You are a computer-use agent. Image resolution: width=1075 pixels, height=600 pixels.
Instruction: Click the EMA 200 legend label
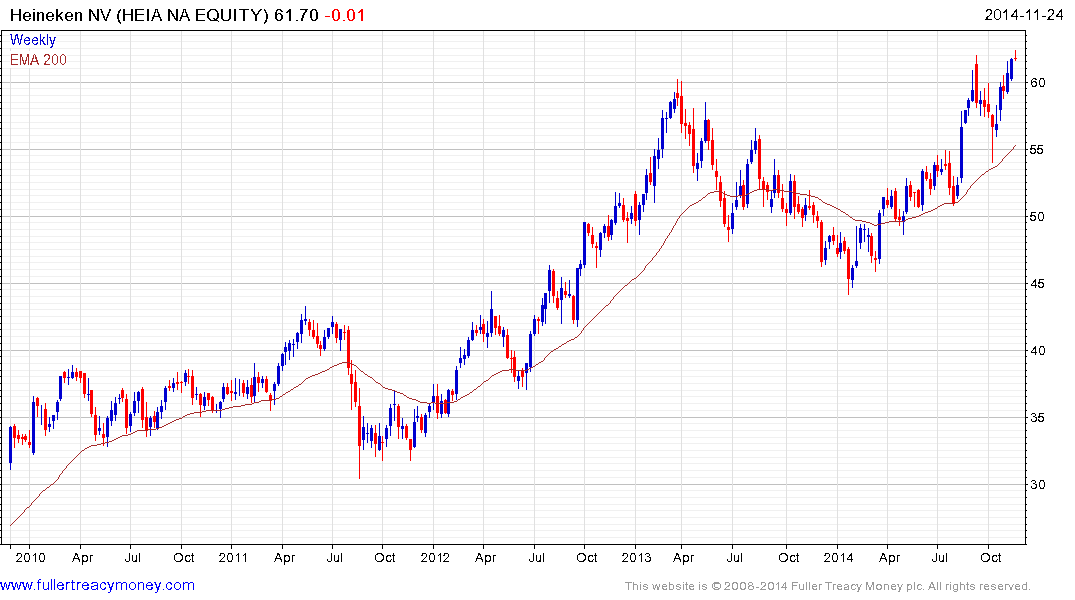(38, 60)
